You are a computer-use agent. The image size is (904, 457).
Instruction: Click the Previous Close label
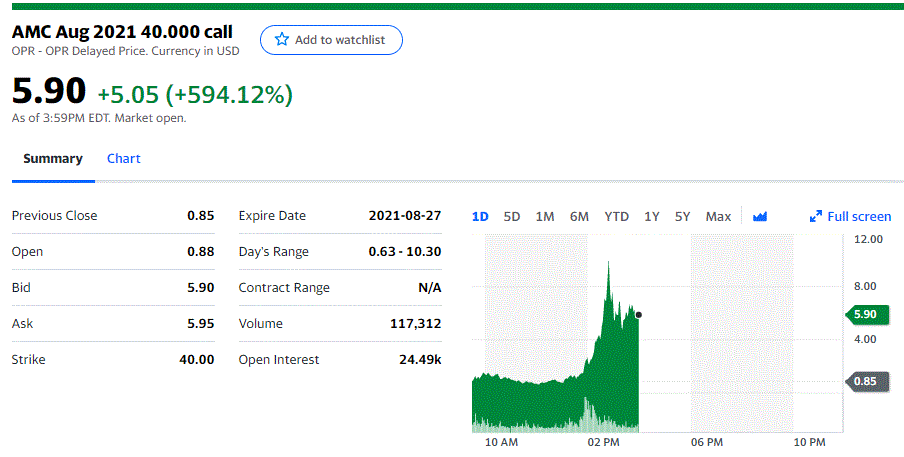click(55, 216)
